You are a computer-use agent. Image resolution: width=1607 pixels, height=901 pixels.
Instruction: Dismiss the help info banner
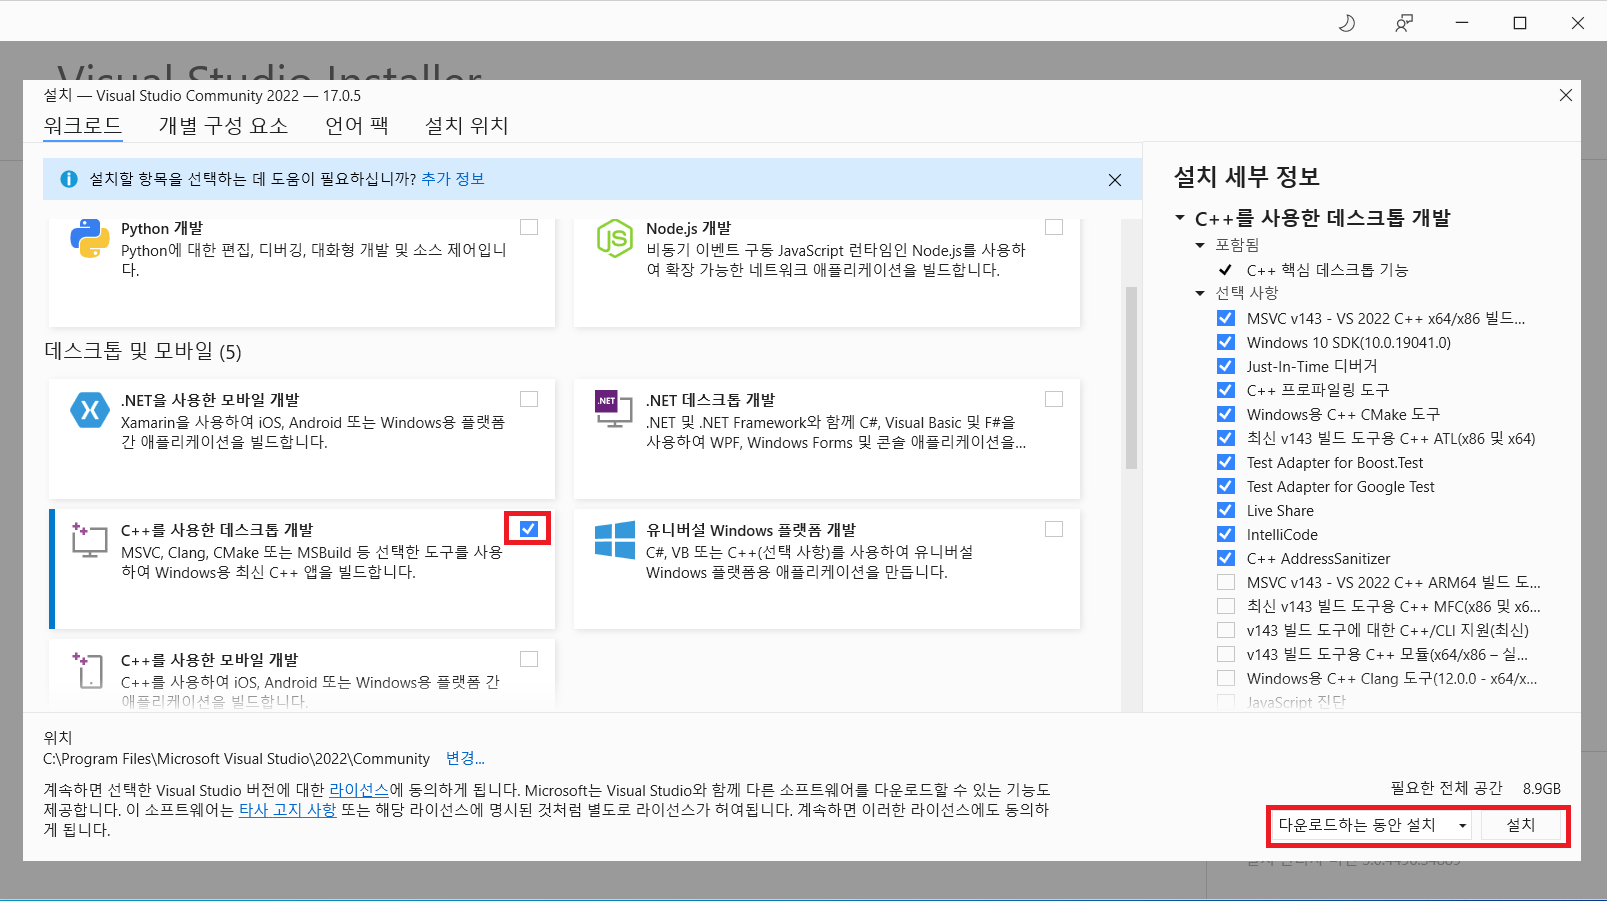1115,180
